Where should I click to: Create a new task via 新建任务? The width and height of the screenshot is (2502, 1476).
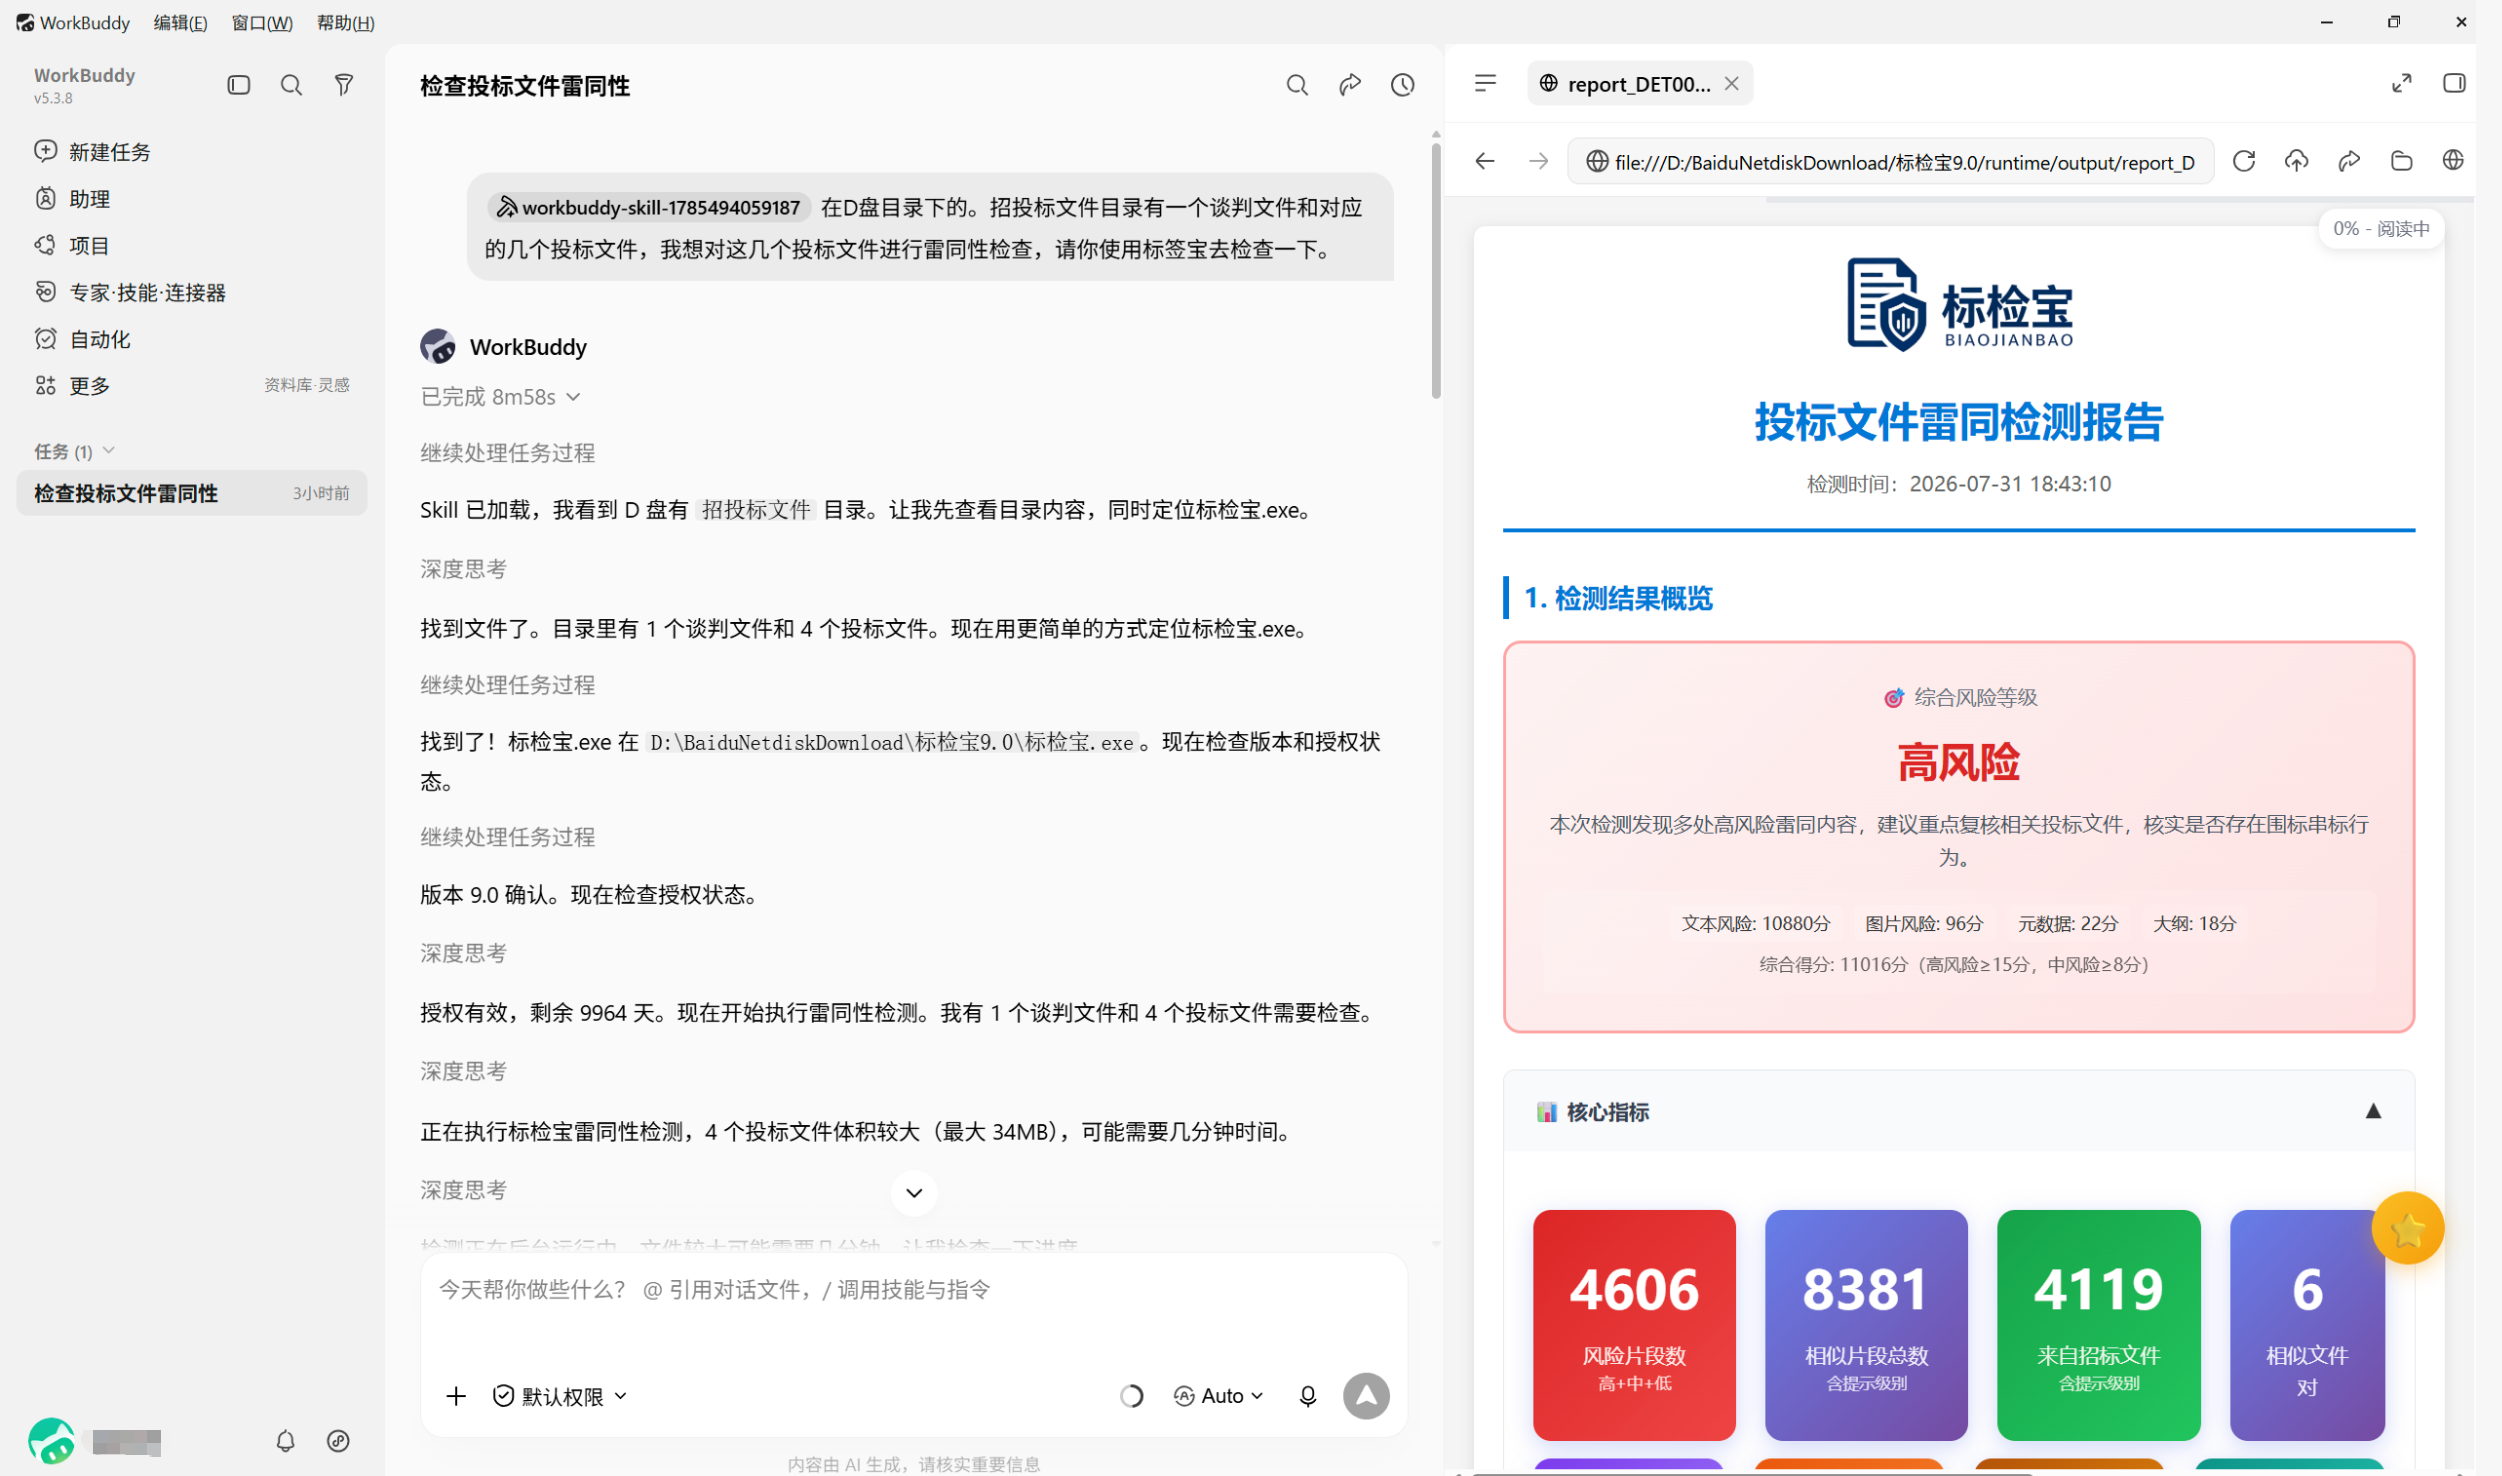[x=92, y=152]
